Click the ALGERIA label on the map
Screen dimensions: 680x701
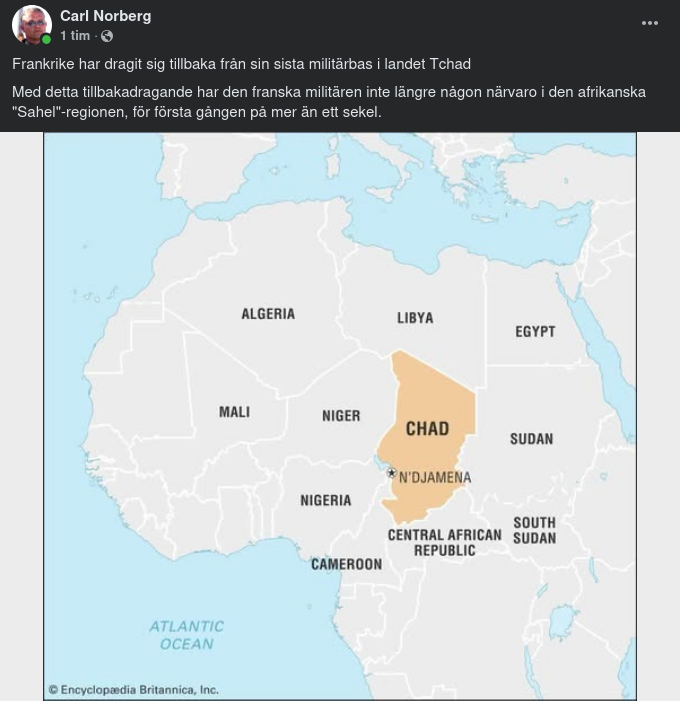click(x=268, y=314)
